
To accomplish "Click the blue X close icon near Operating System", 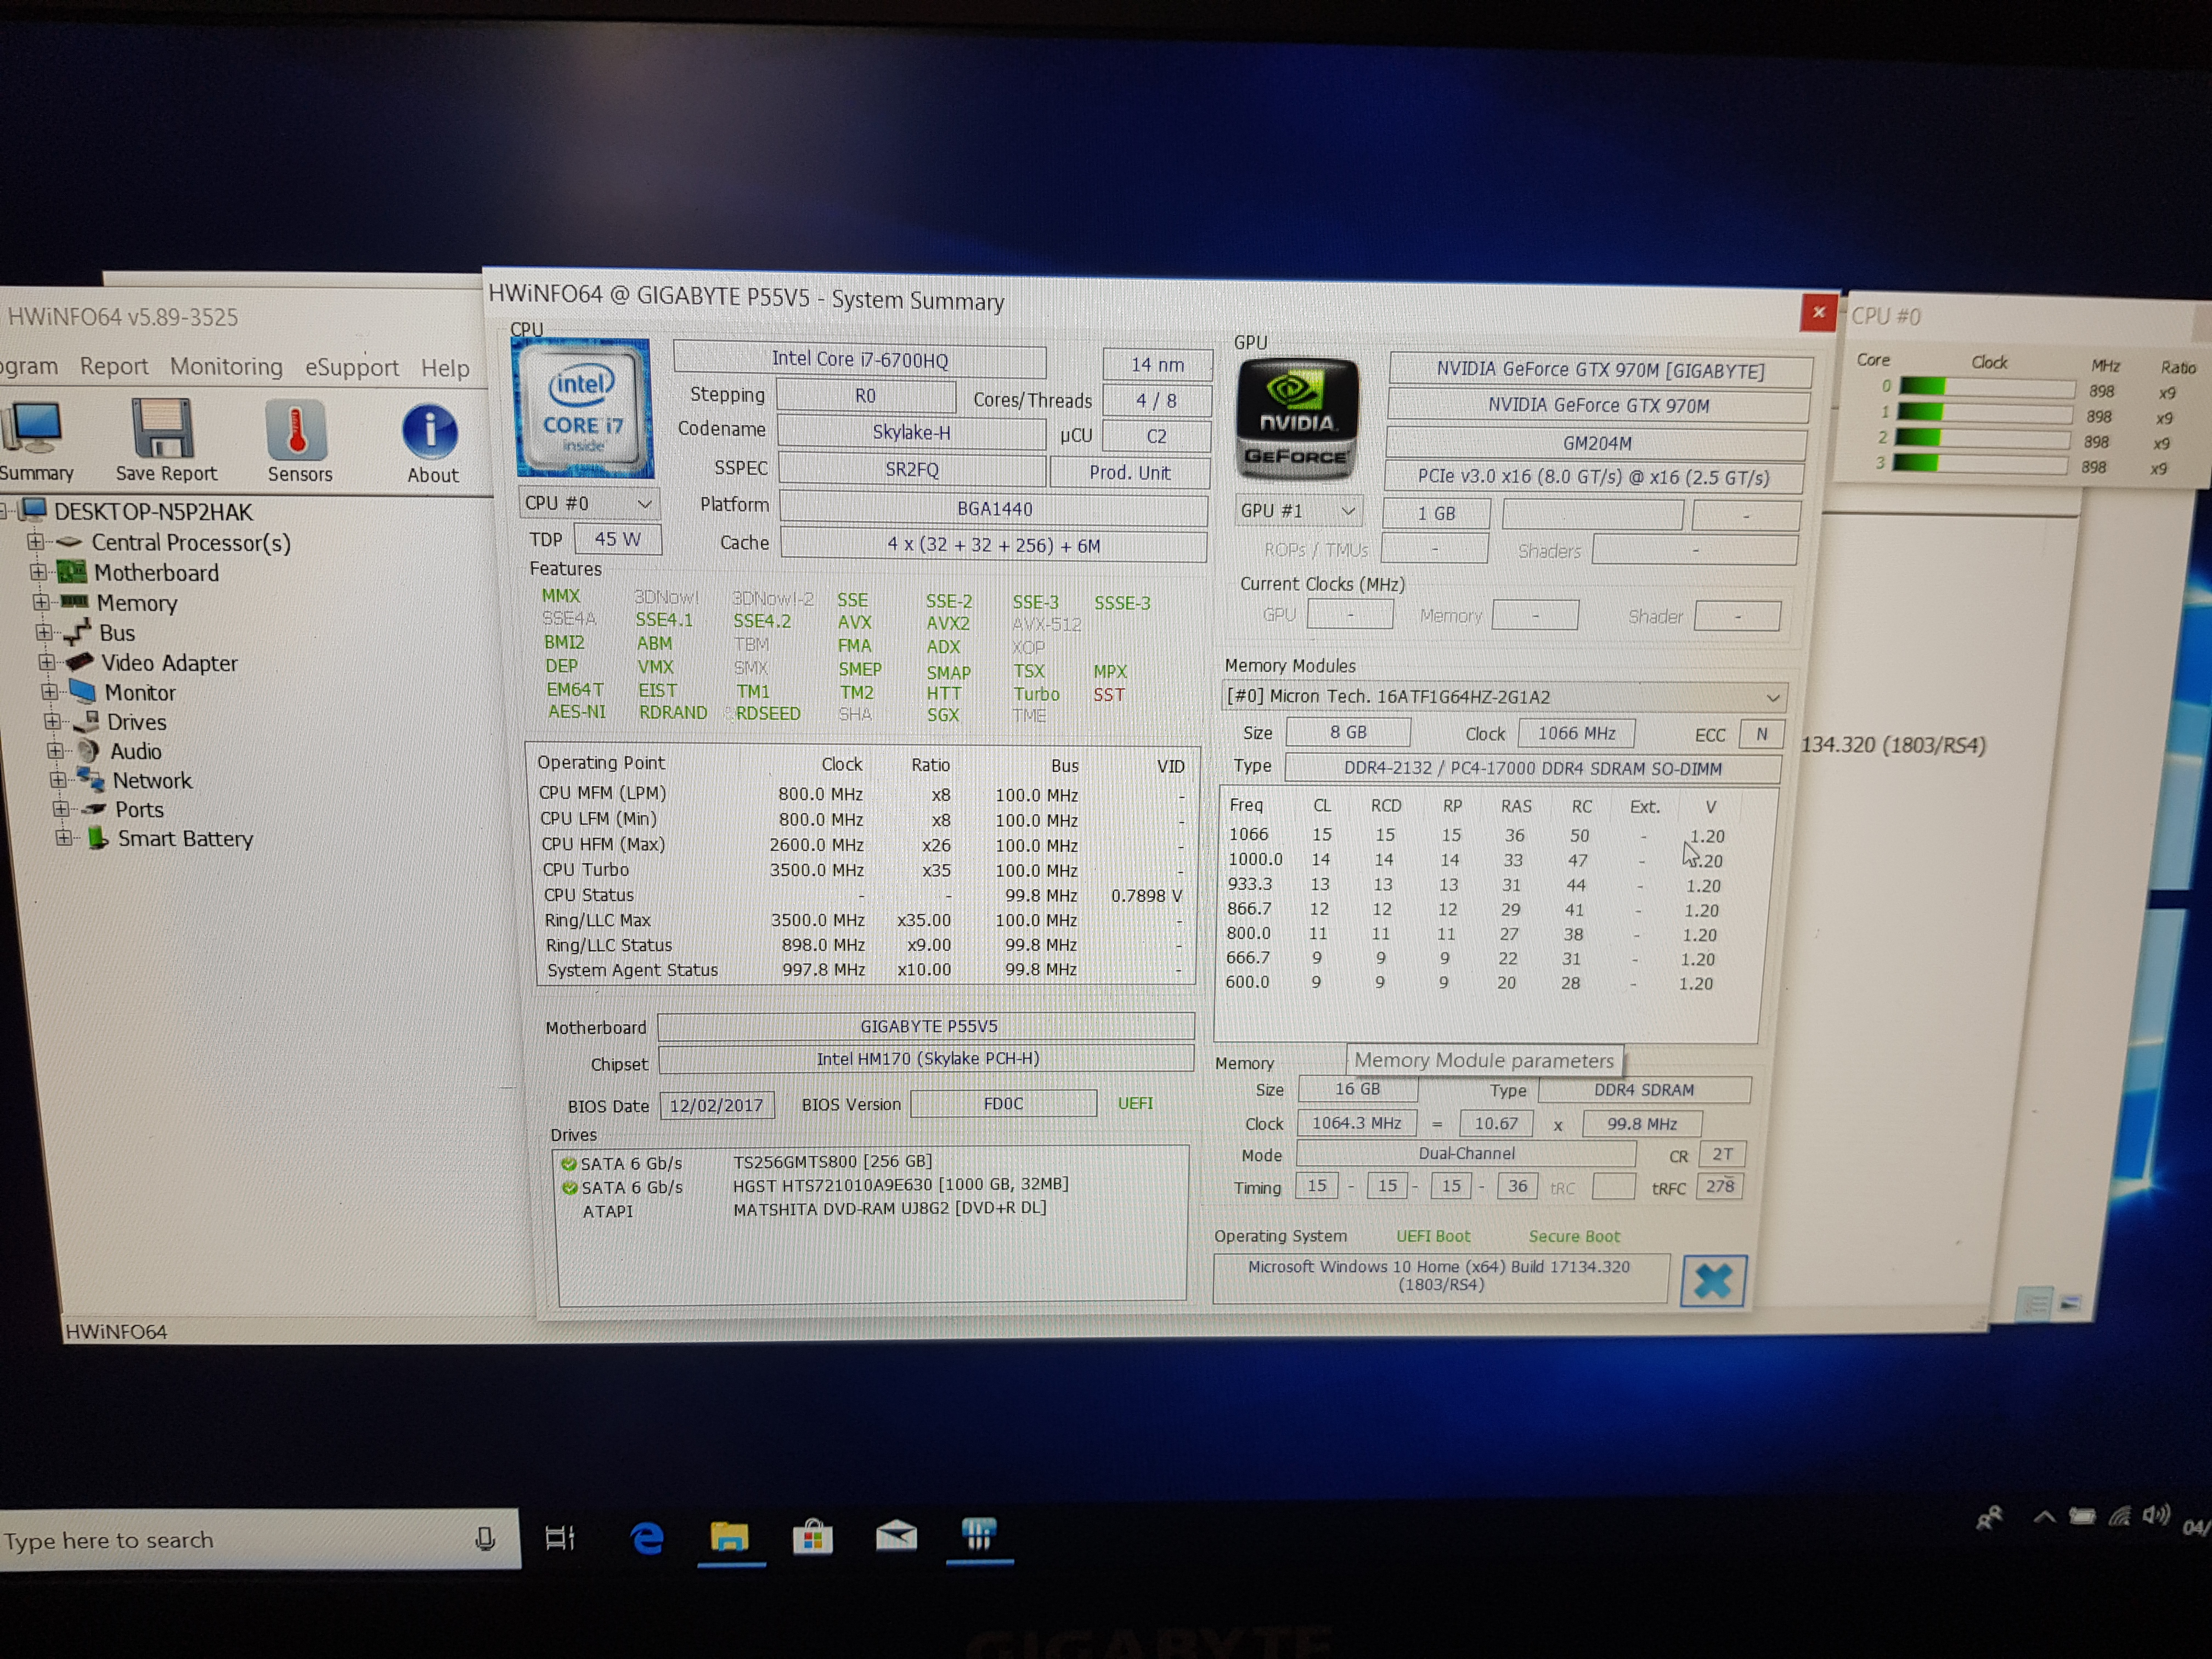I will (1713, 1280).
